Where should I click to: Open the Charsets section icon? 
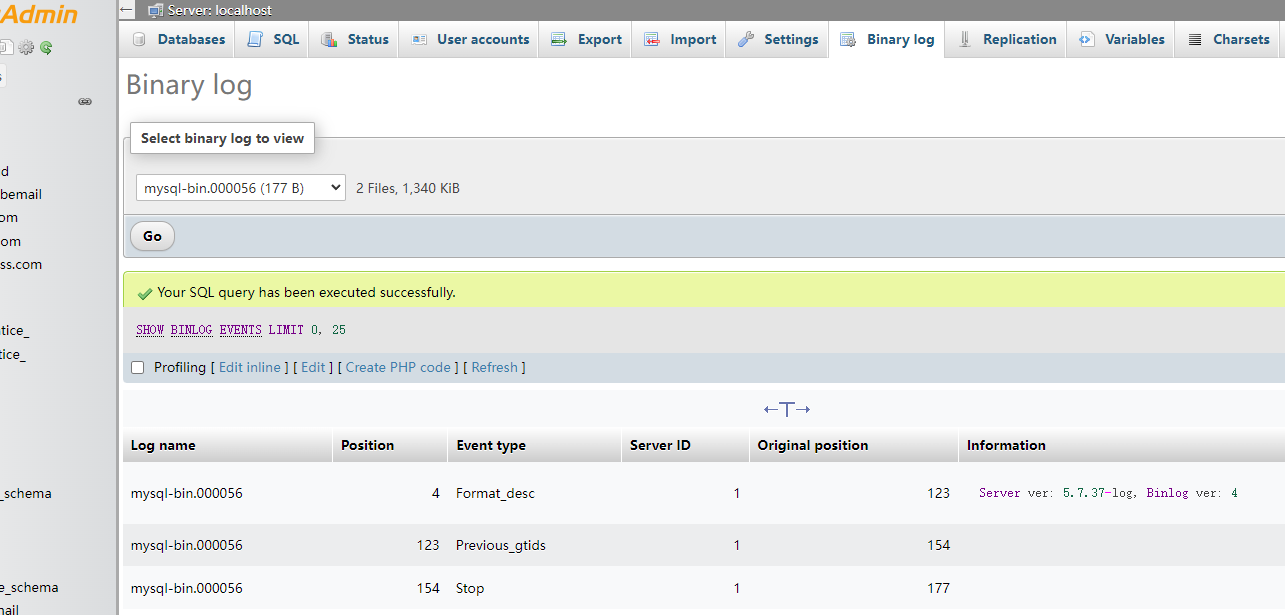[x=1194, y=39]
